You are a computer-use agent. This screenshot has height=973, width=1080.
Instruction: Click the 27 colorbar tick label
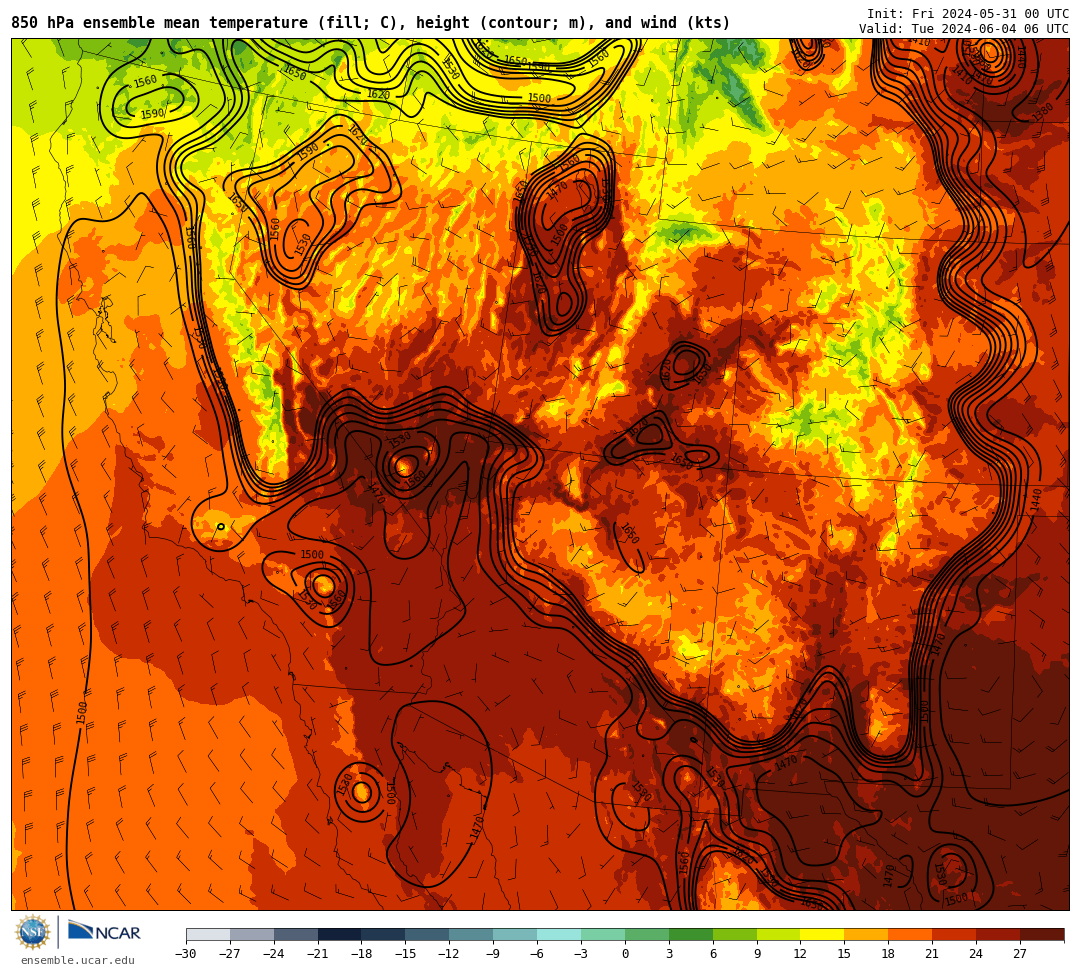point(1020,954)
